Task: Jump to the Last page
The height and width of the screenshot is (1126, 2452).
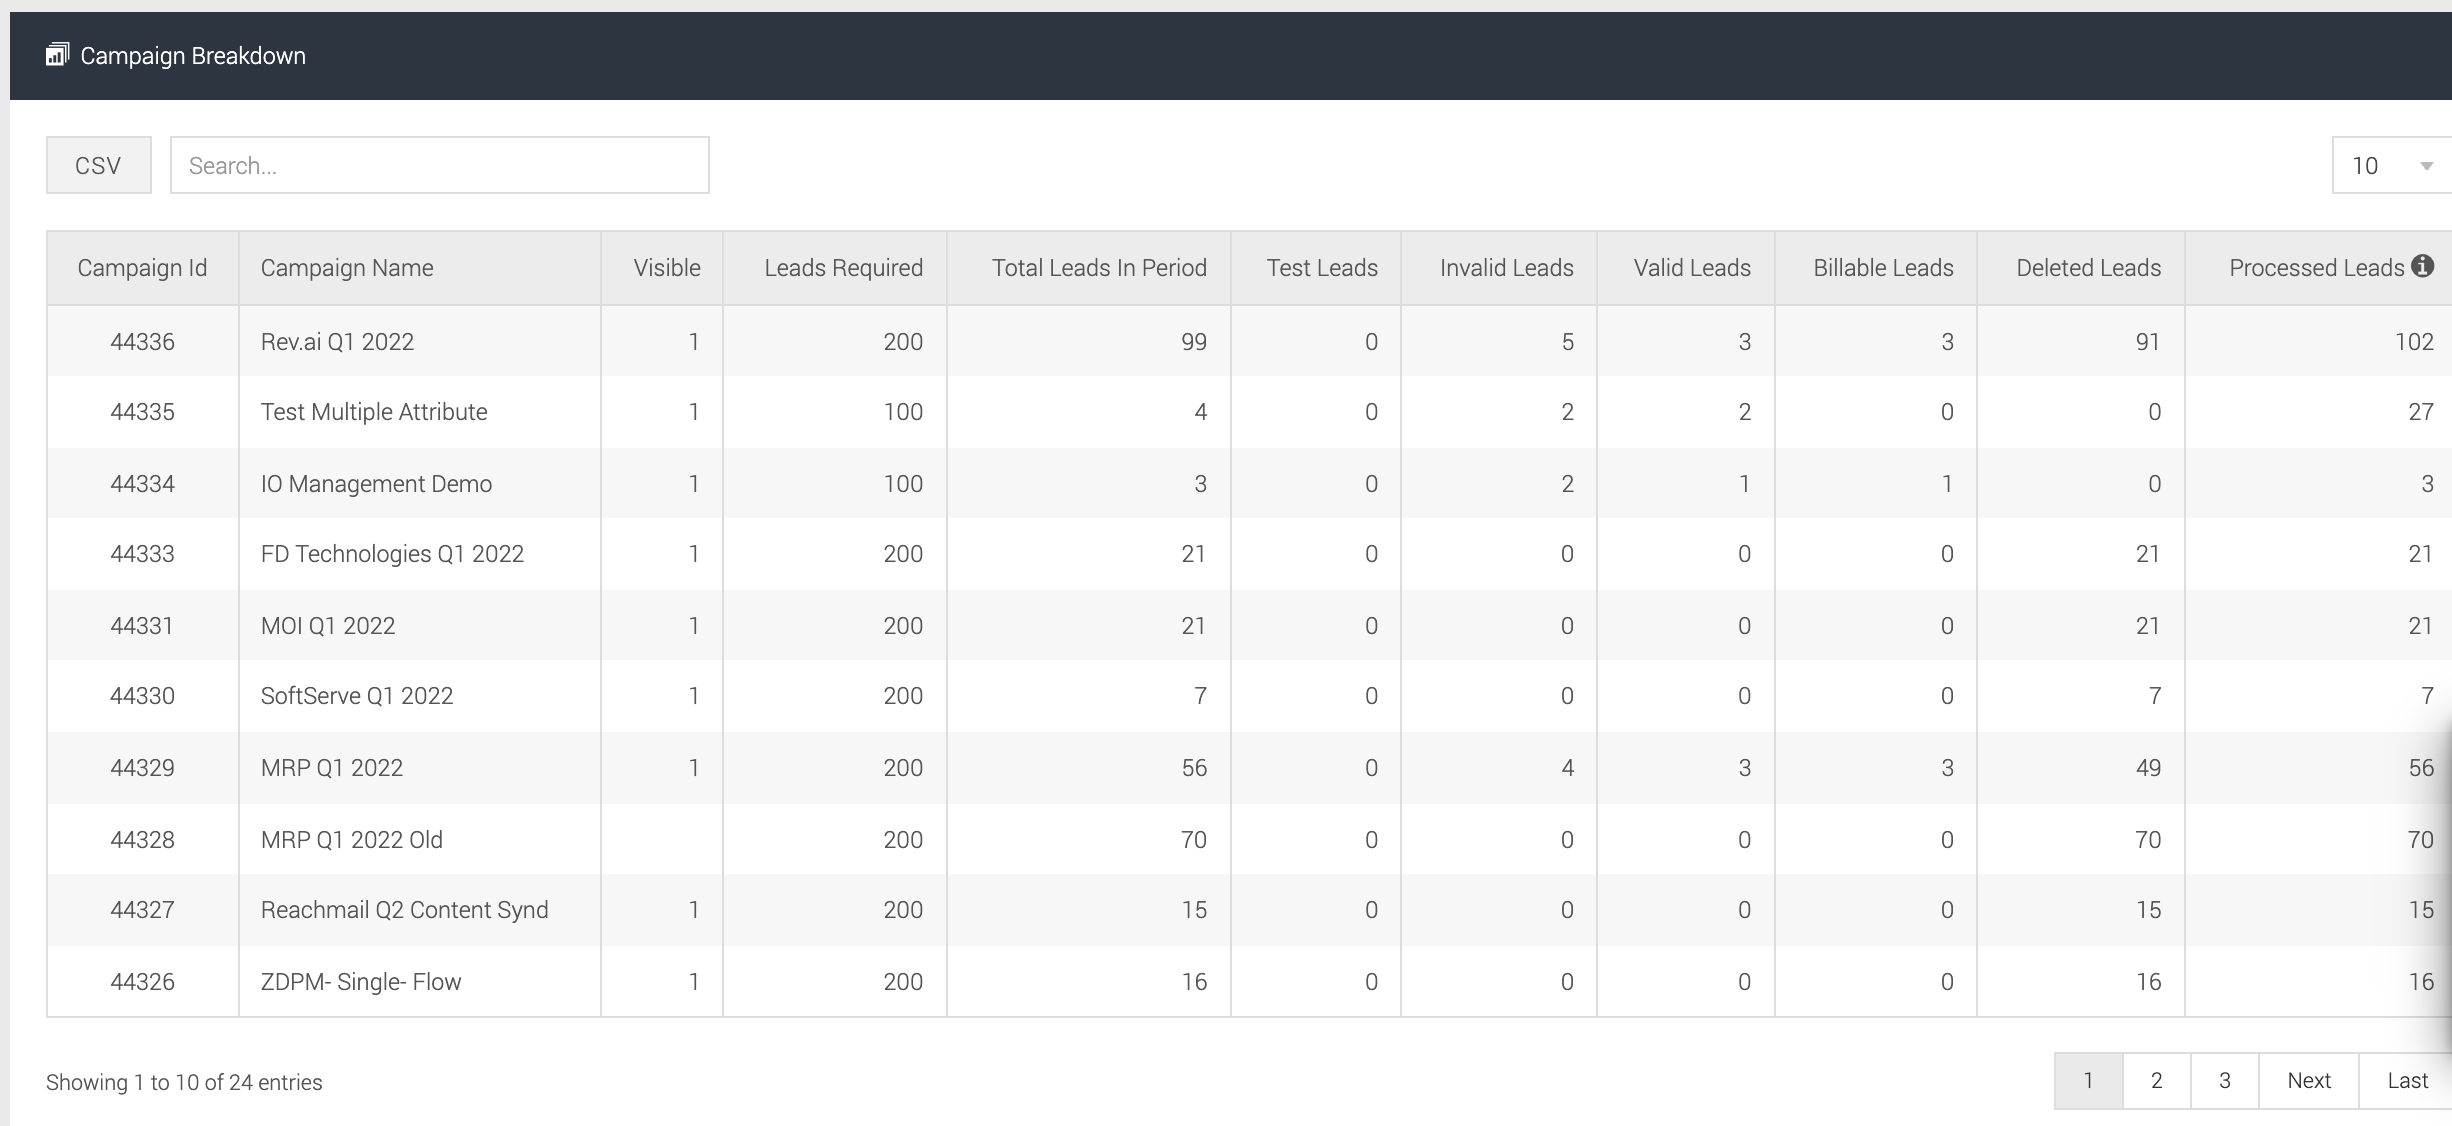Action: click(2407, 1080)
